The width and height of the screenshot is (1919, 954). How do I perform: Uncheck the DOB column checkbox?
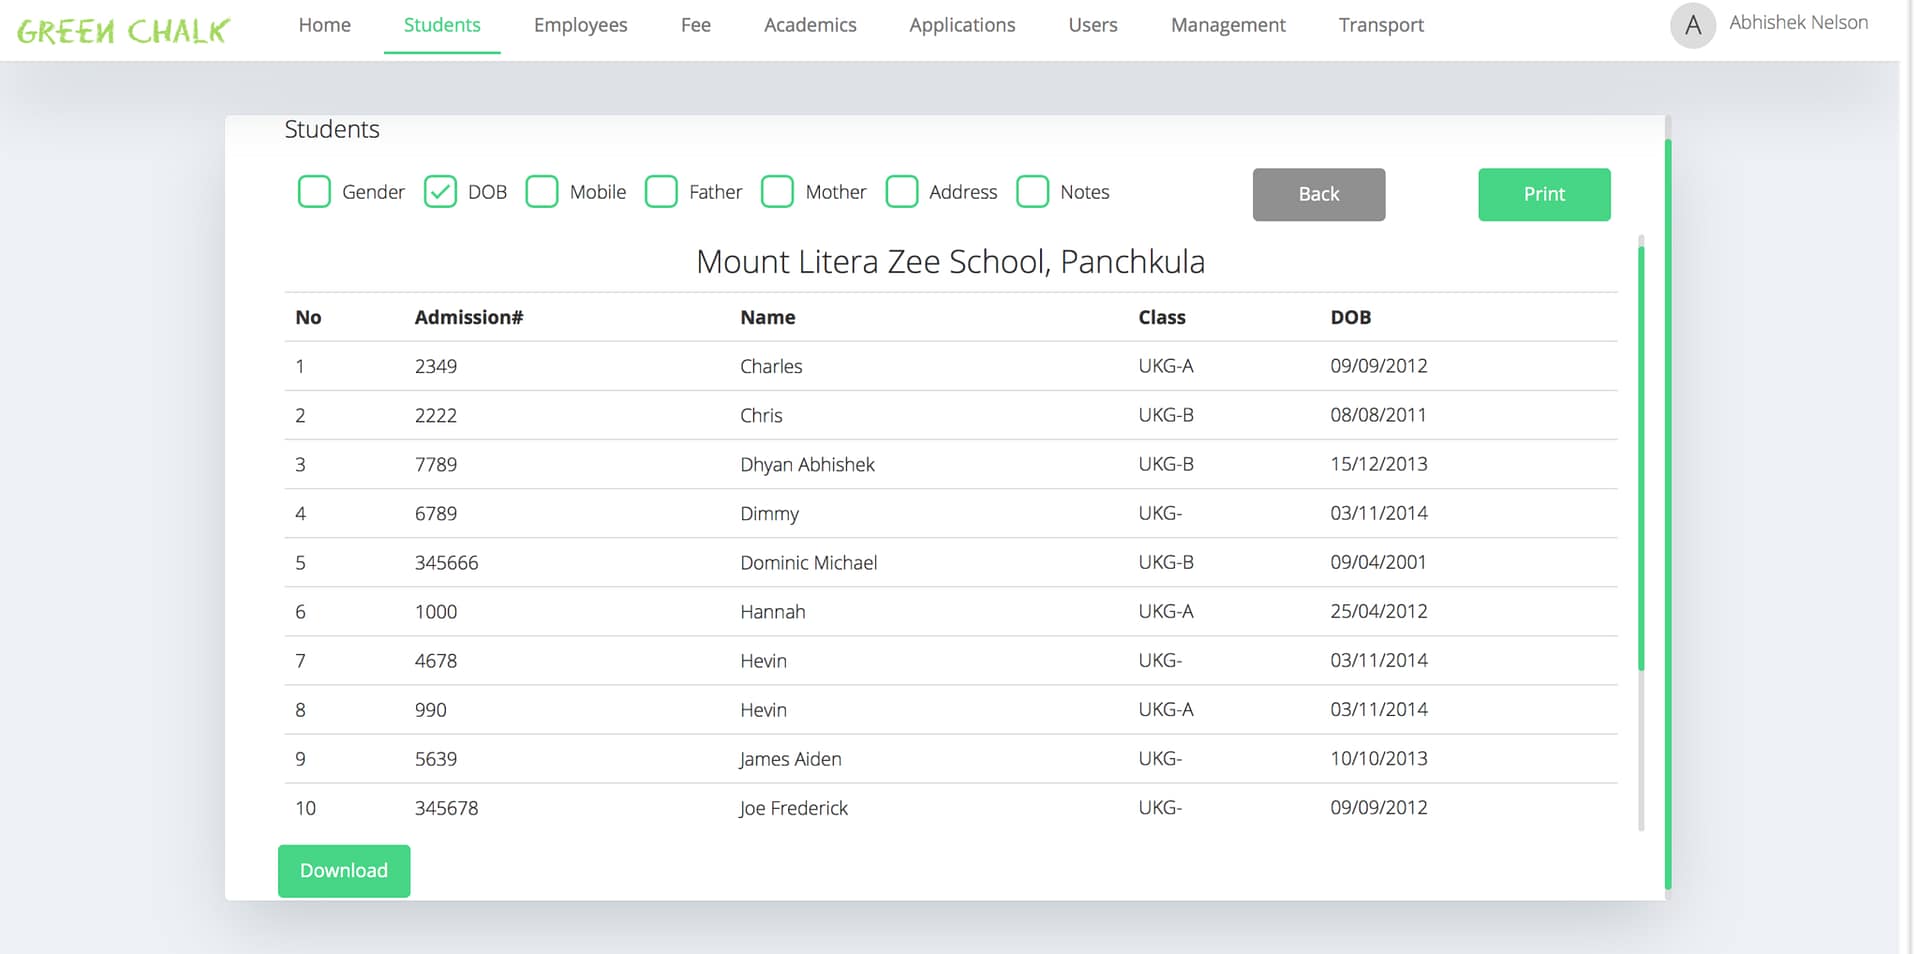[x=440, y=192]
